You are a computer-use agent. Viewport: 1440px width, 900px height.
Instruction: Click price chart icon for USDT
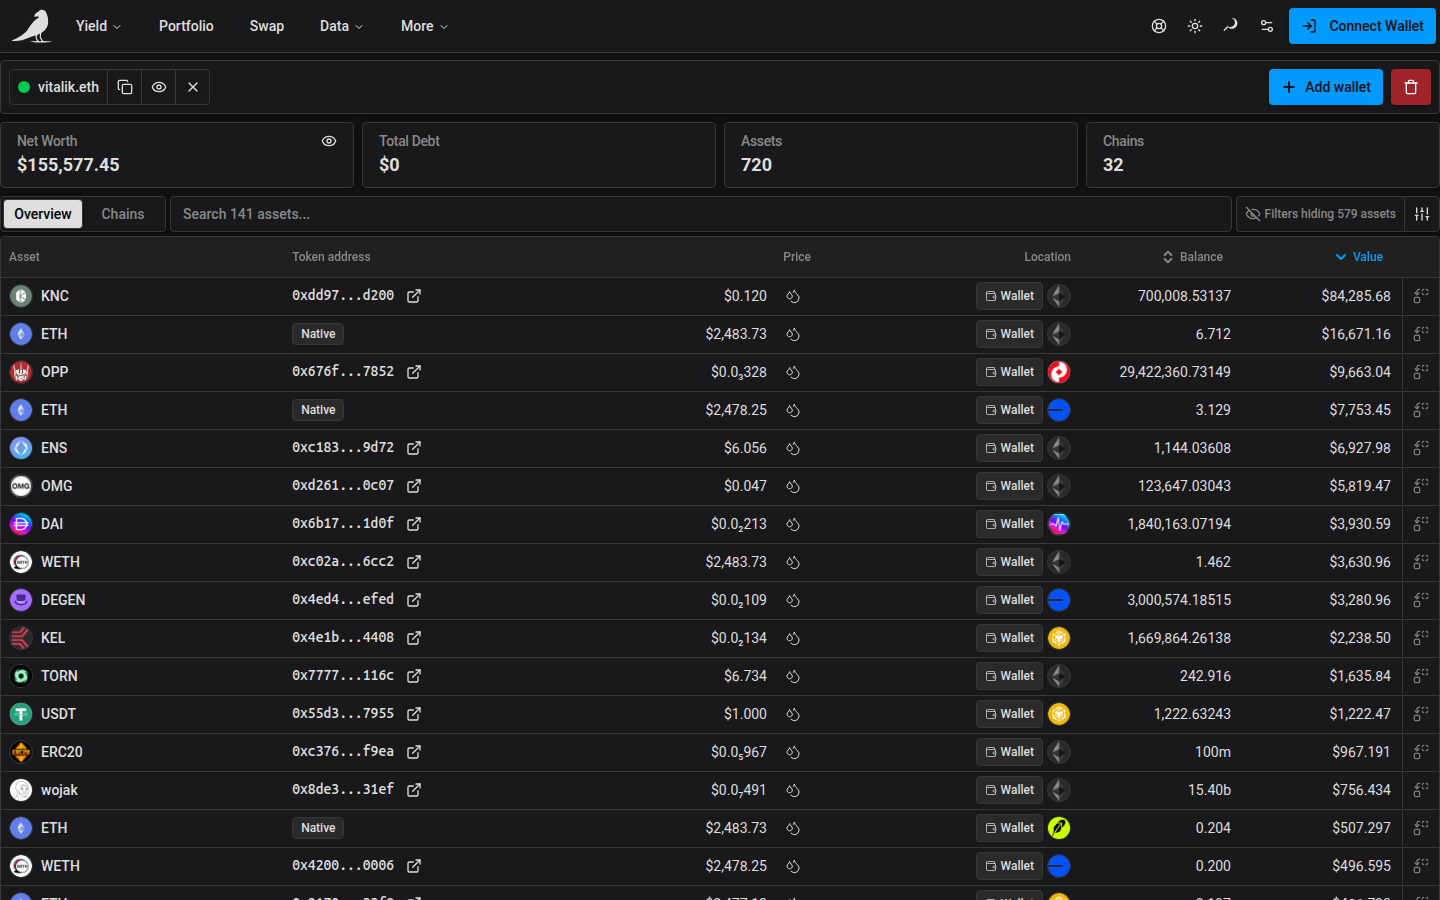point(793,714)
